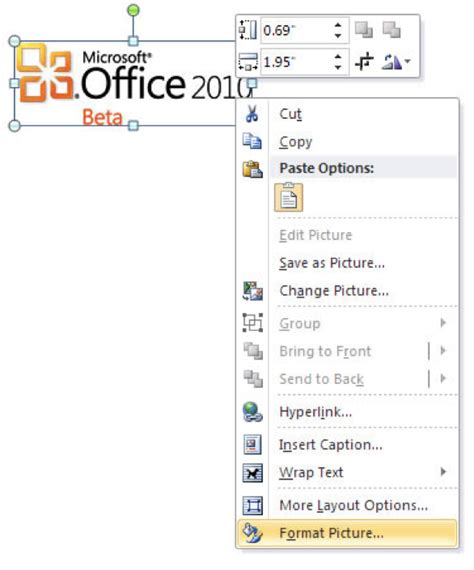This screenshot has width=474, height=570.
Task: Click the green rotation handle above the logo
Action: point(133,10)
